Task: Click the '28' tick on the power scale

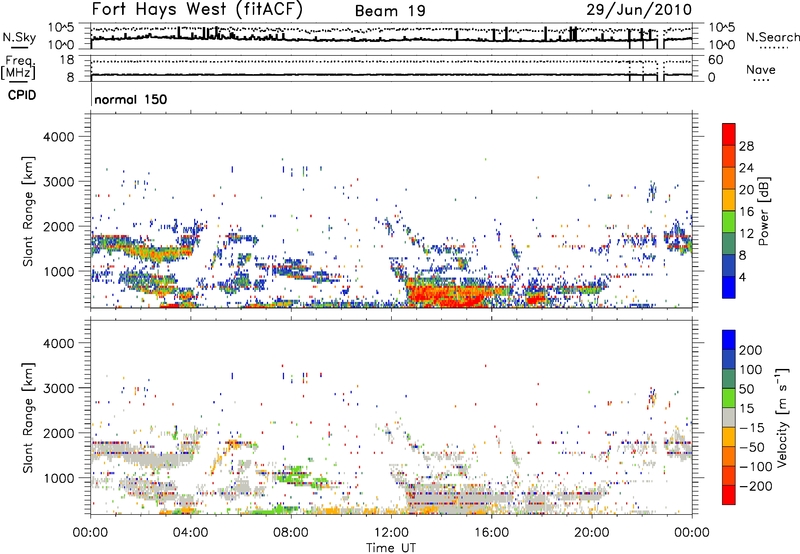Action: (746, 146)
